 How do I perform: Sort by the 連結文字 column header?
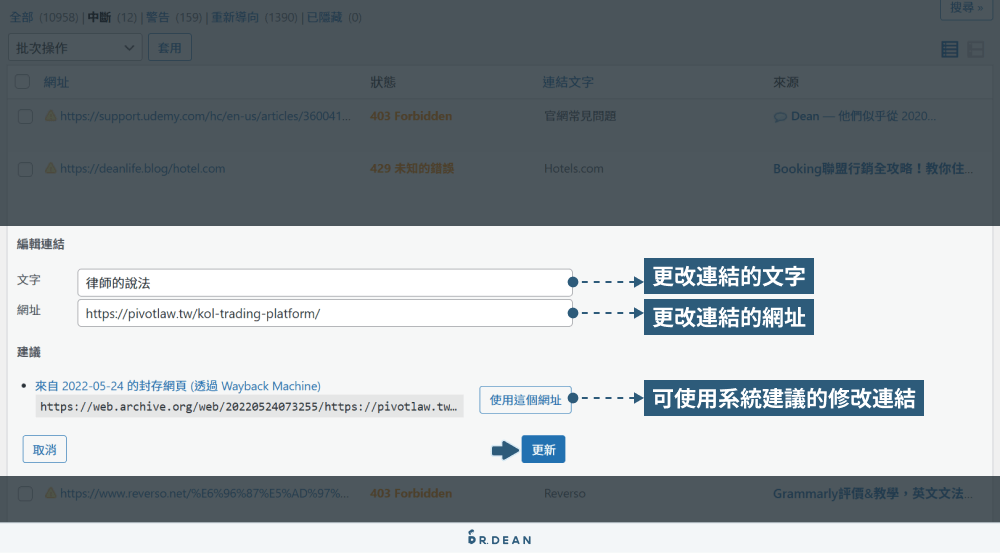568,82
